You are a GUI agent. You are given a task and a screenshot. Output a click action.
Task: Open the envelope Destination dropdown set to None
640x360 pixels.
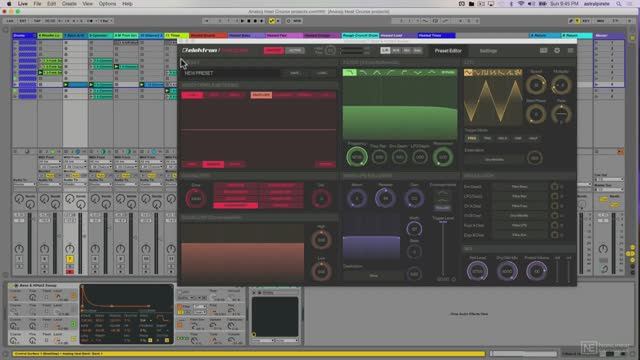coord(373,276)
